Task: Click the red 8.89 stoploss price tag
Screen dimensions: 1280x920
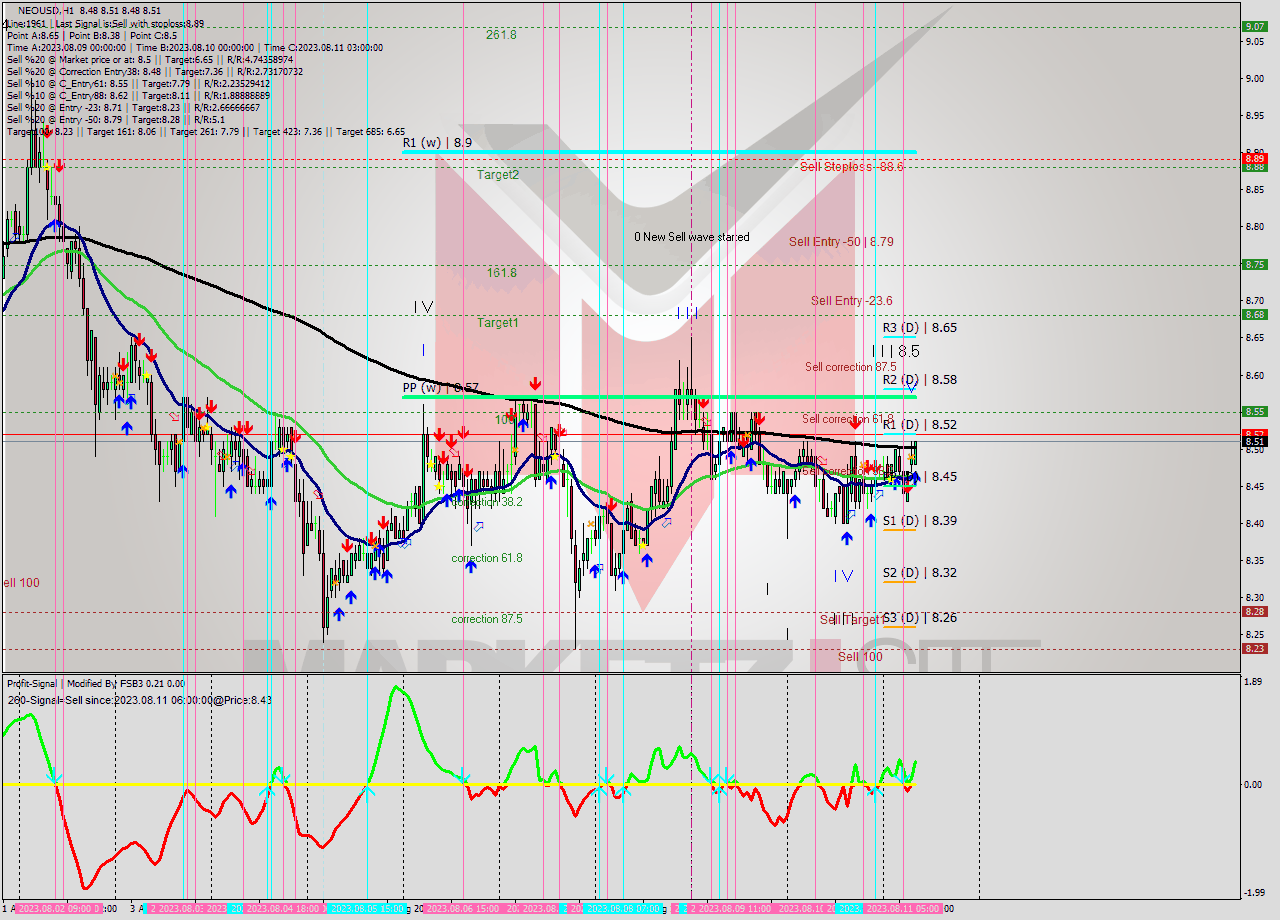Action: coord(1254,158)
